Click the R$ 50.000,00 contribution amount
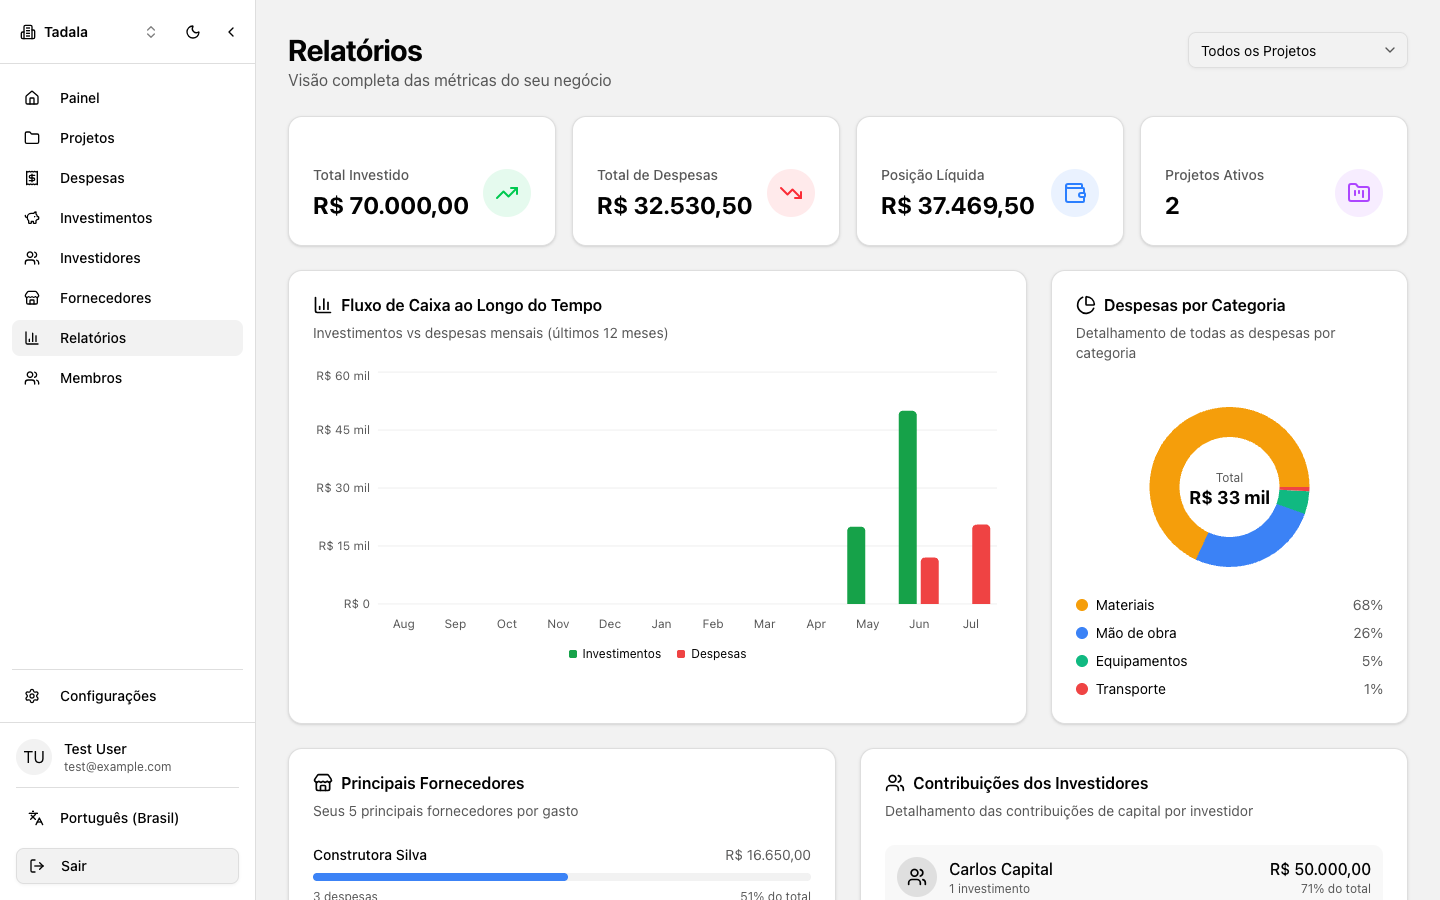Viewport: 1440px width, 900px height. coord(1320,869)
